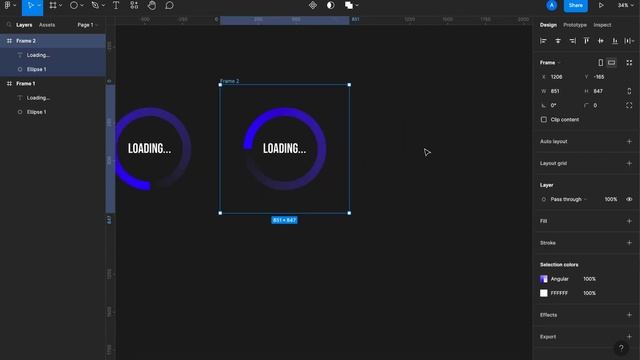Click the Boolean groups icon
This screenshot has height=360, width=640.
[x=349, y=5]
